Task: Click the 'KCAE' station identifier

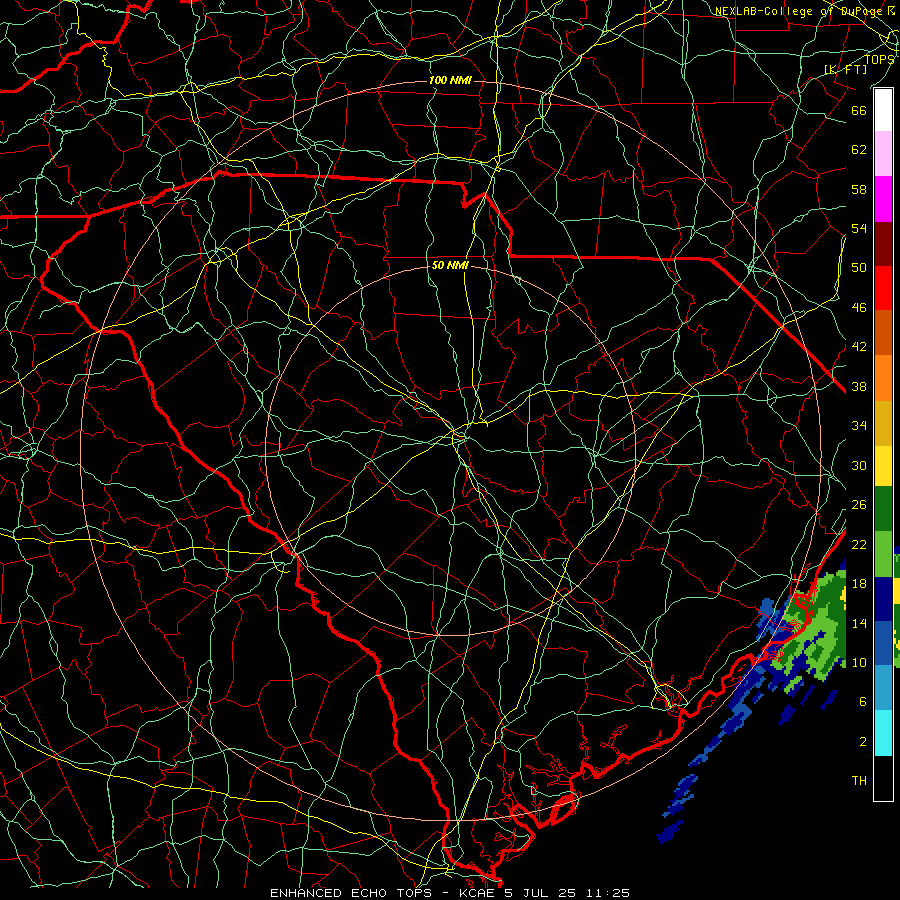Action: click(479, 893)
